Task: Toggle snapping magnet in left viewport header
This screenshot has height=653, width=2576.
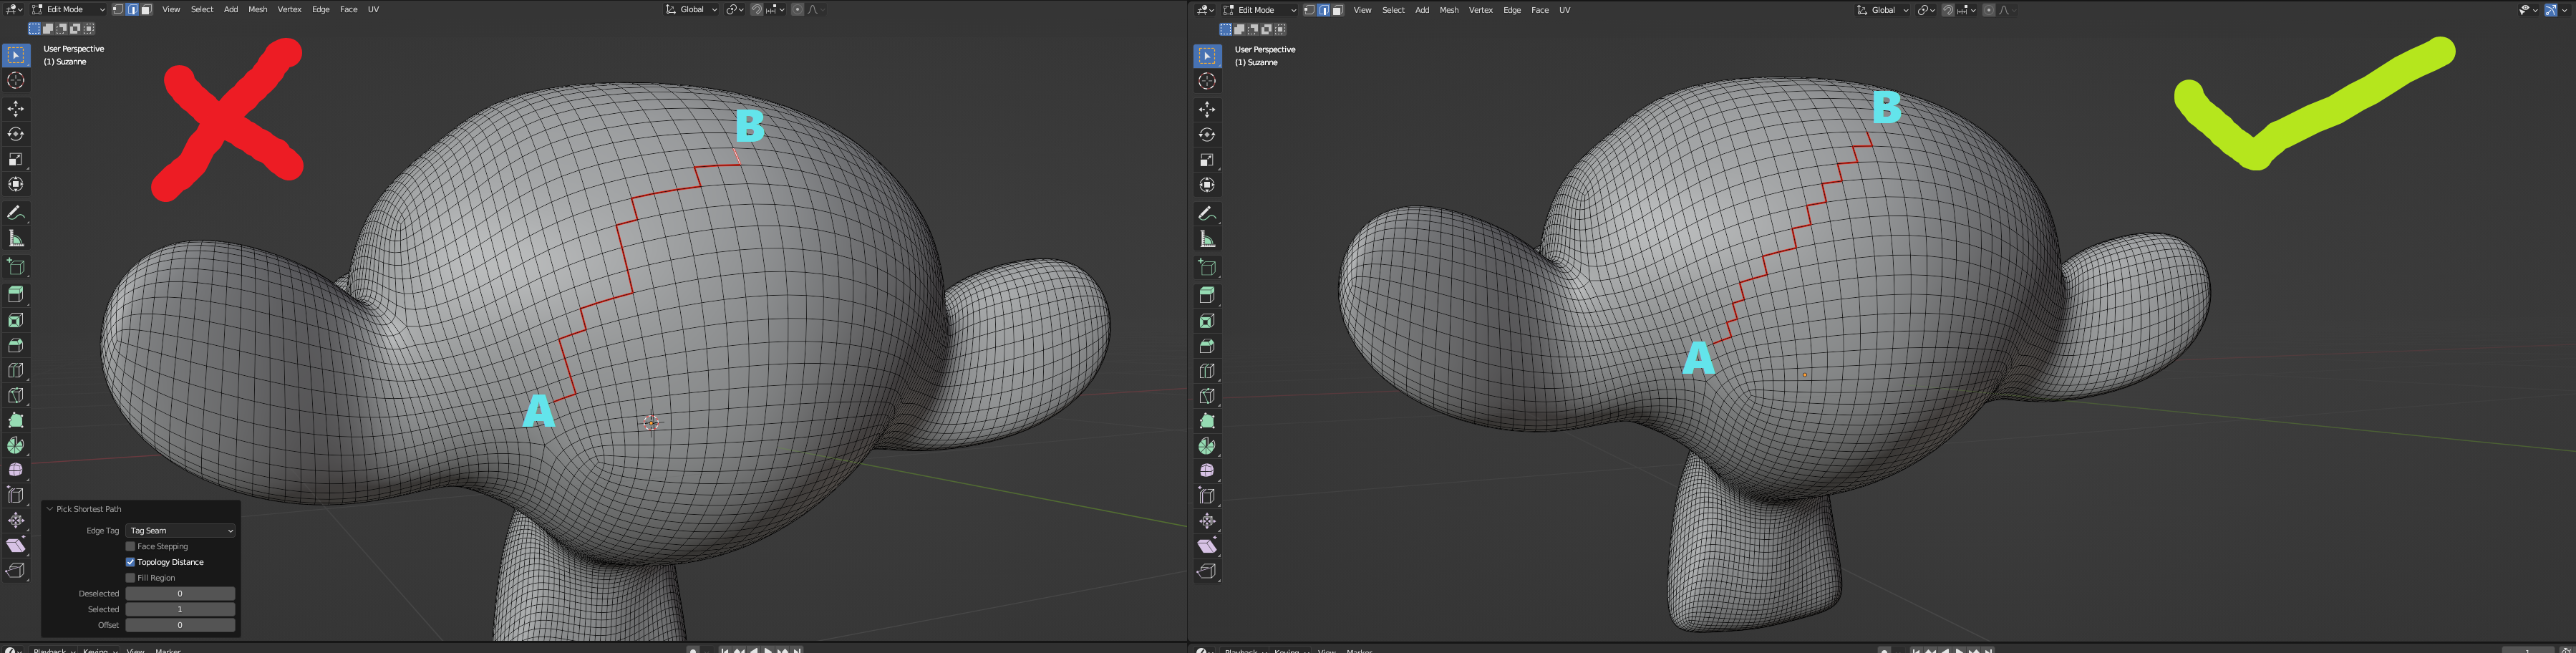Action: 757,10
